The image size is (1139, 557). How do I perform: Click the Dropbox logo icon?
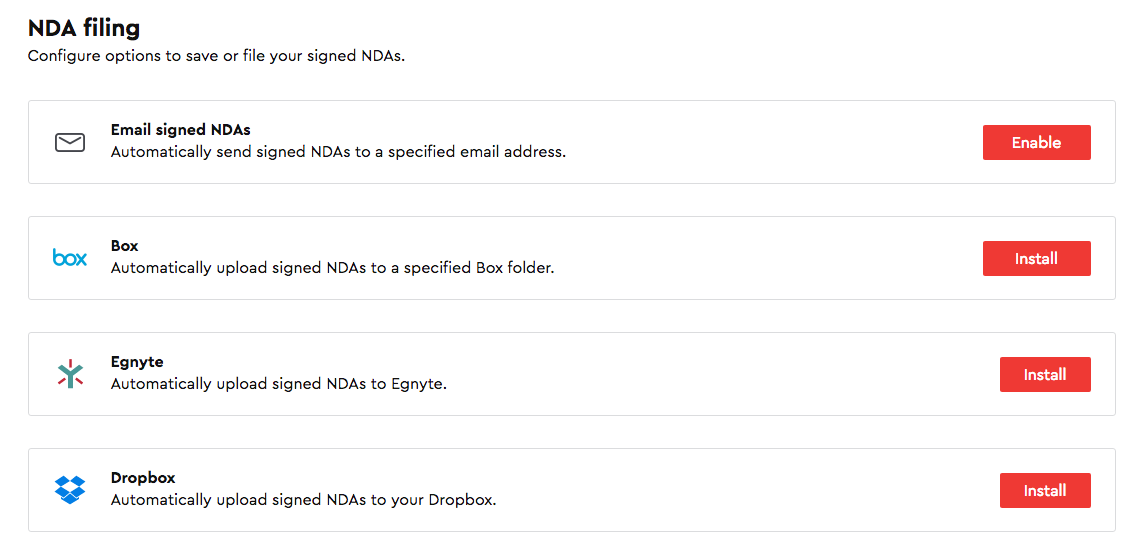coord(70,490)
